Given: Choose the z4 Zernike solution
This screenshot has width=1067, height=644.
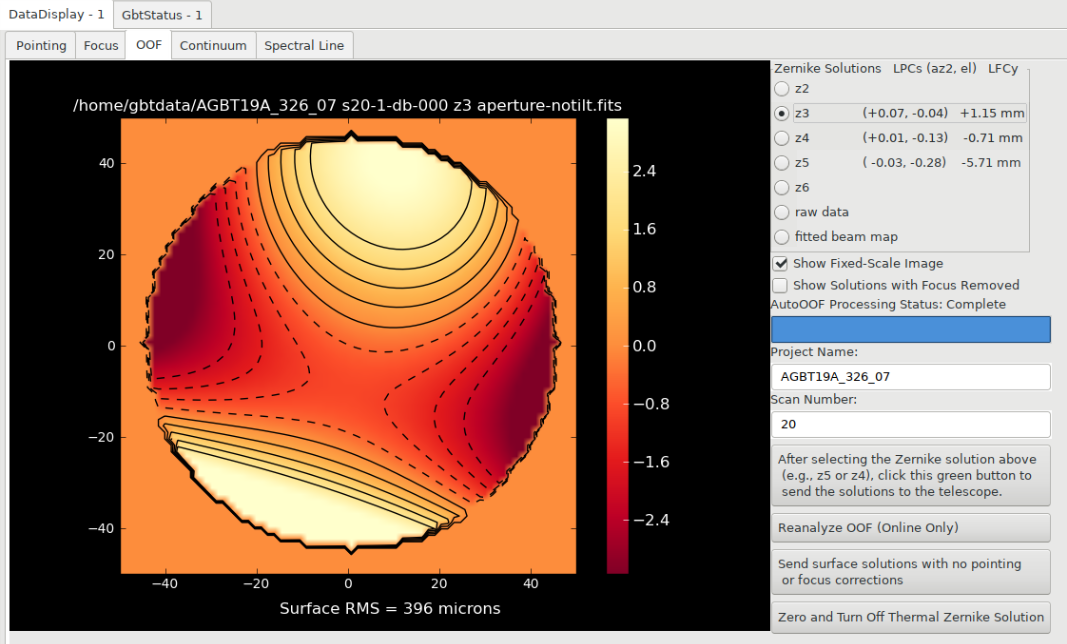Looking at the screenshot, I should pyautogui.click(x=782, y=138).
